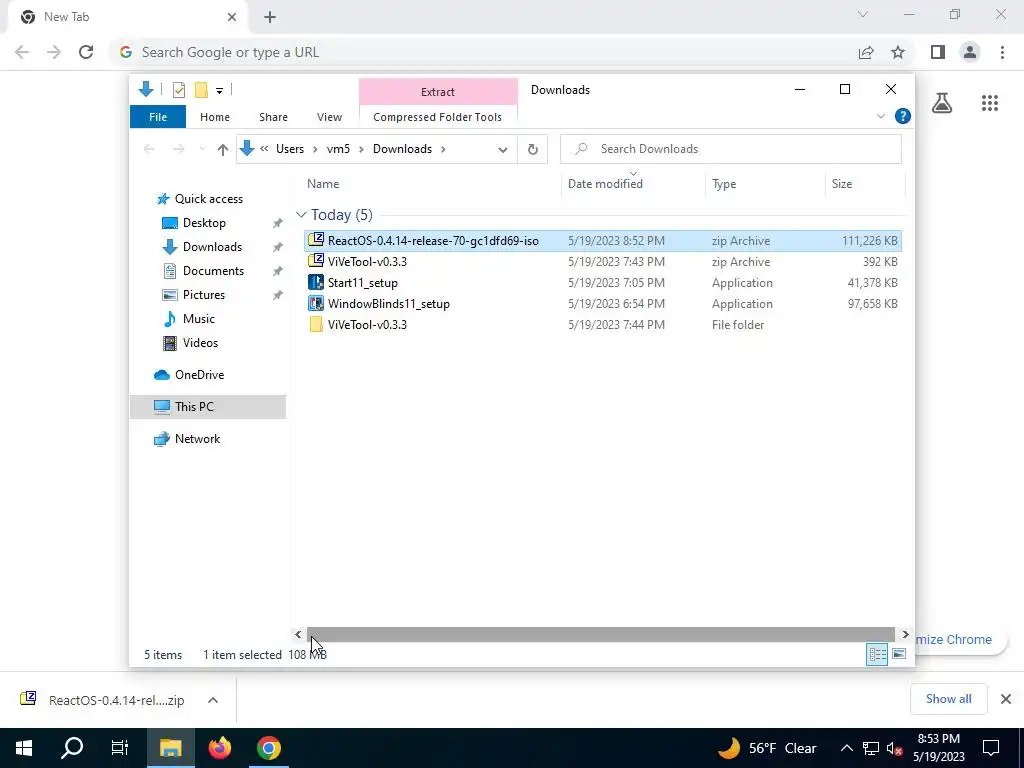The image size is (1024, 768).
Task: Click the Chrome address bar
Action: 483,52
